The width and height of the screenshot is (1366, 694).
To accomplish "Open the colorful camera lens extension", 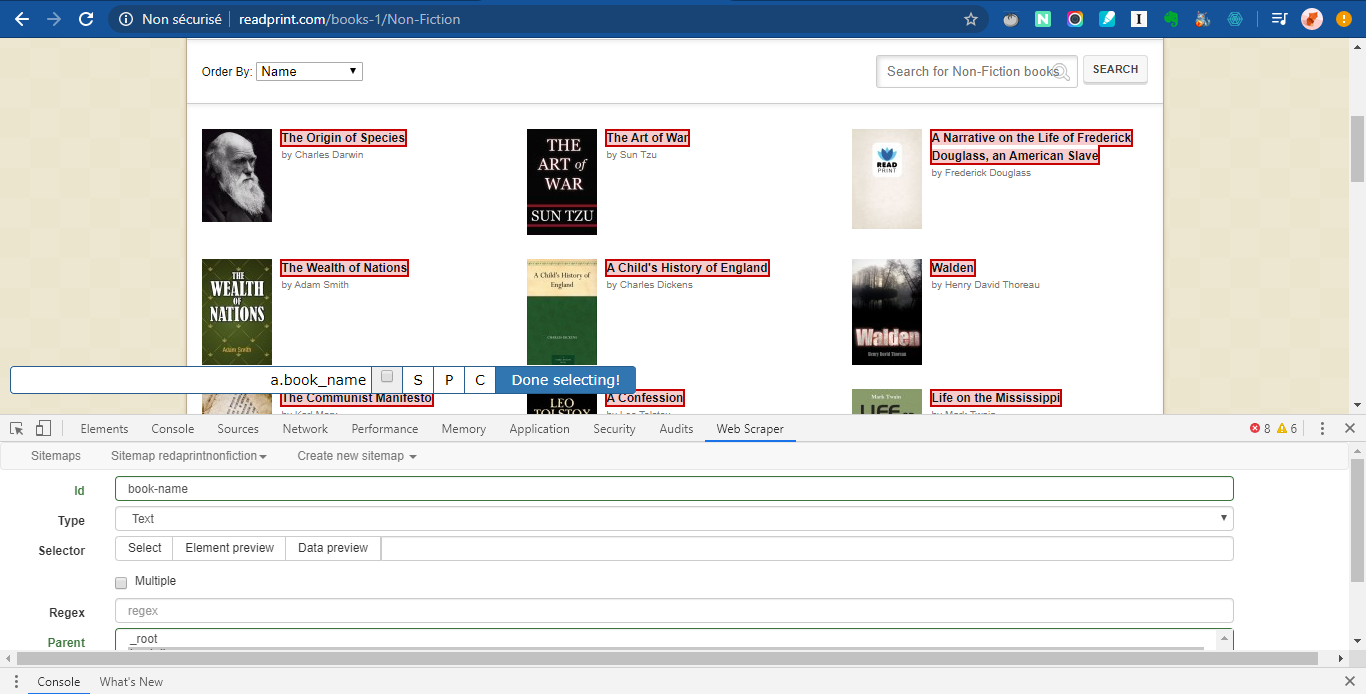I will (1075, 19).
